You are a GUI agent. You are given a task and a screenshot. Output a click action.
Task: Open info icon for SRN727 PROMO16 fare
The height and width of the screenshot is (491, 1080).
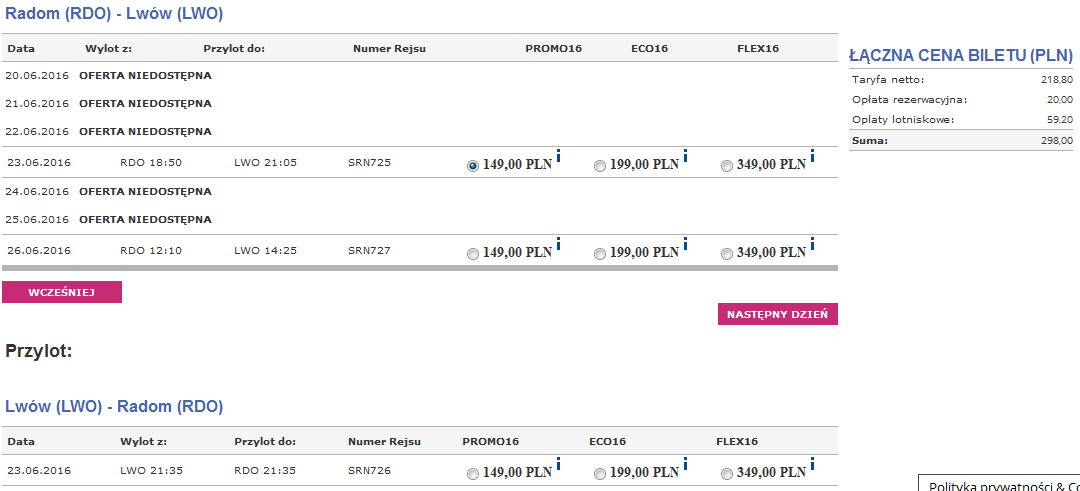pos(559,244)
